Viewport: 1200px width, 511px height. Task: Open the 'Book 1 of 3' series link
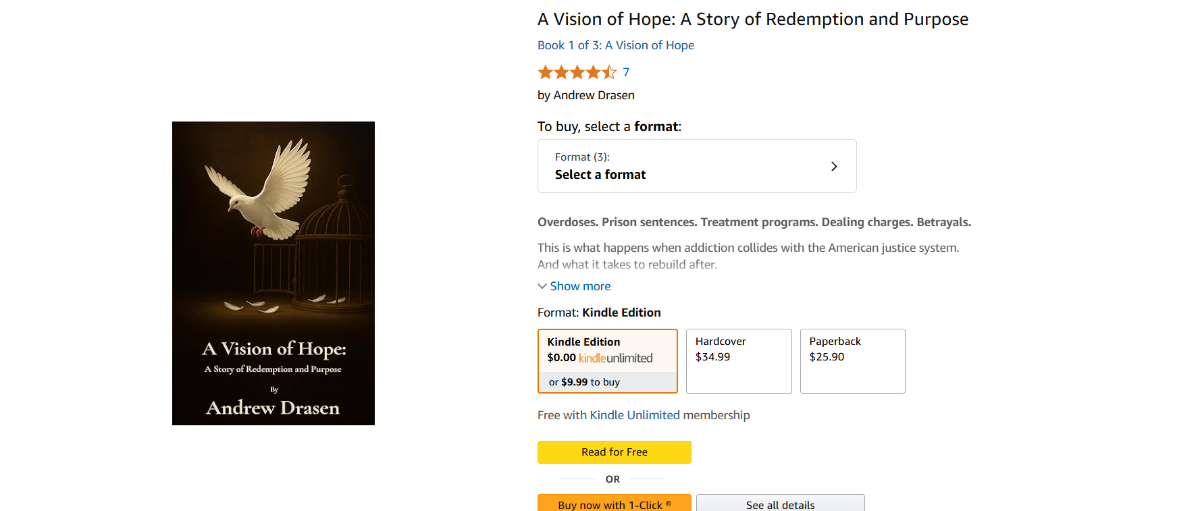click(x=615, y=45)
